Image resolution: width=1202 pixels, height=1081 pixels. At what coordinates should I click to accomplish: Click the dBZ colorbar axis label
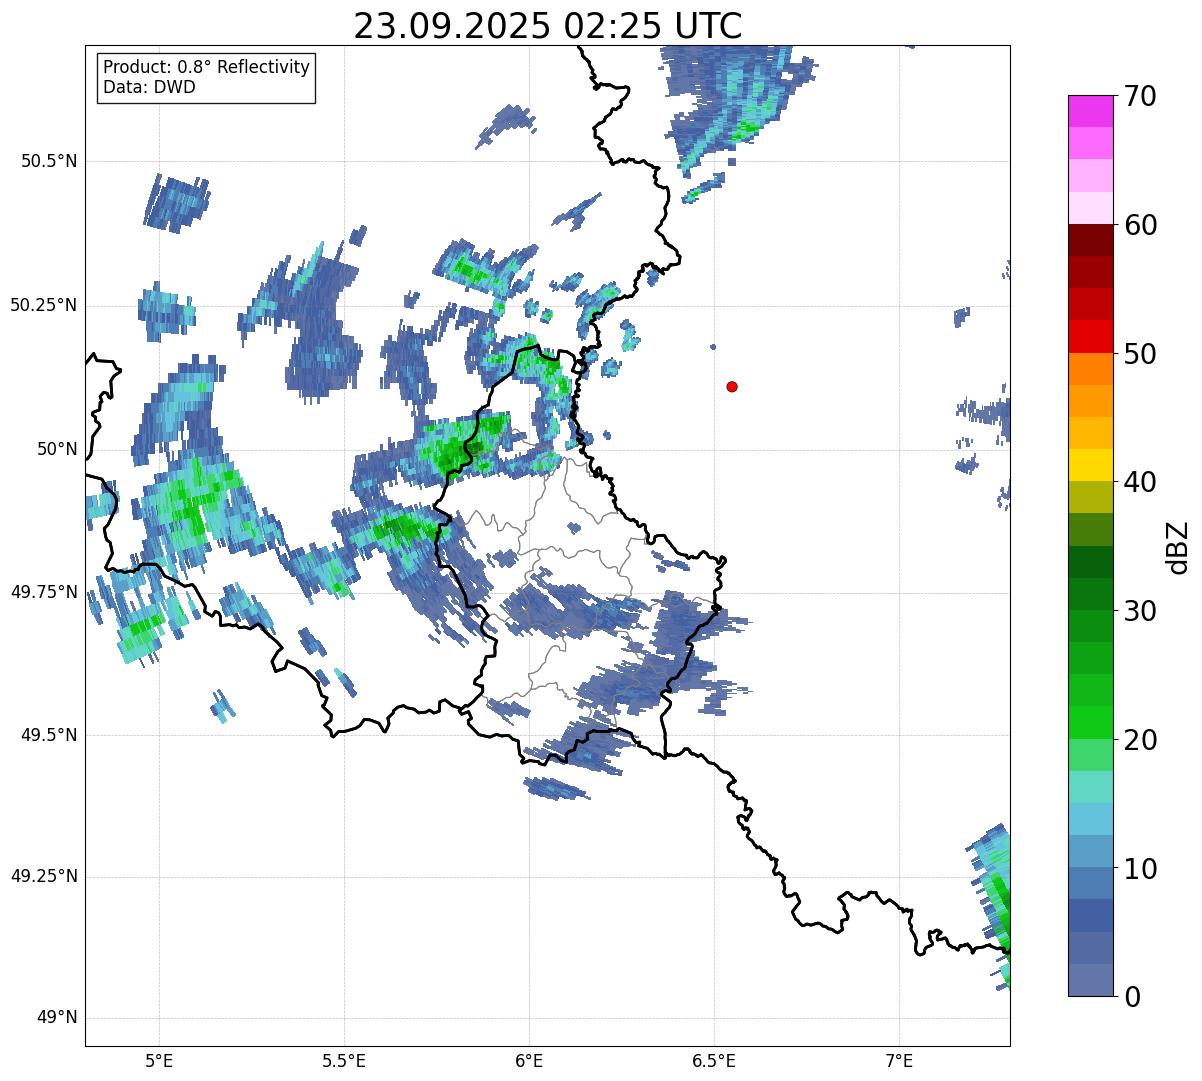click(1178, 546)
